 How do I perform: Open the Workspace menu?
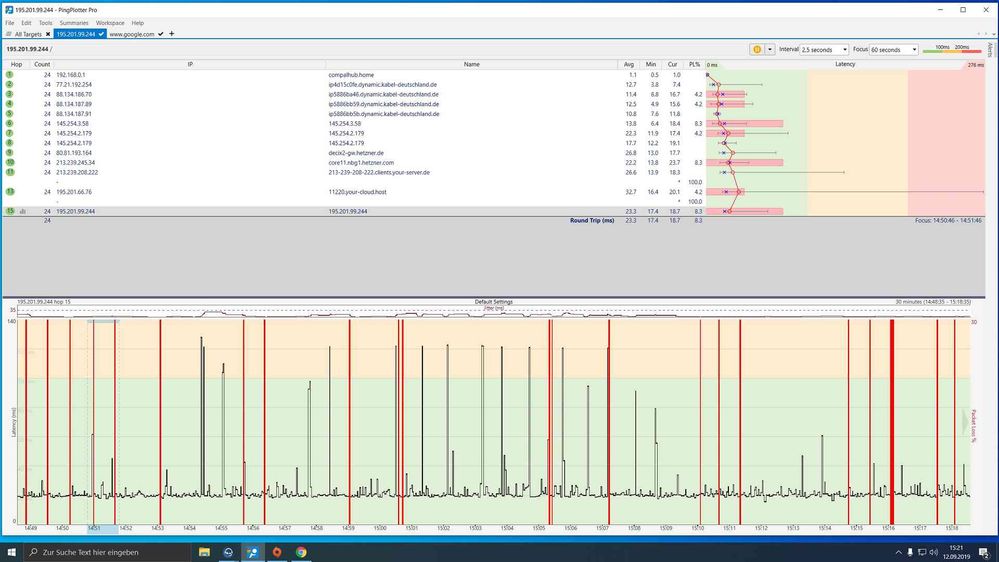[x=110, y=22]
